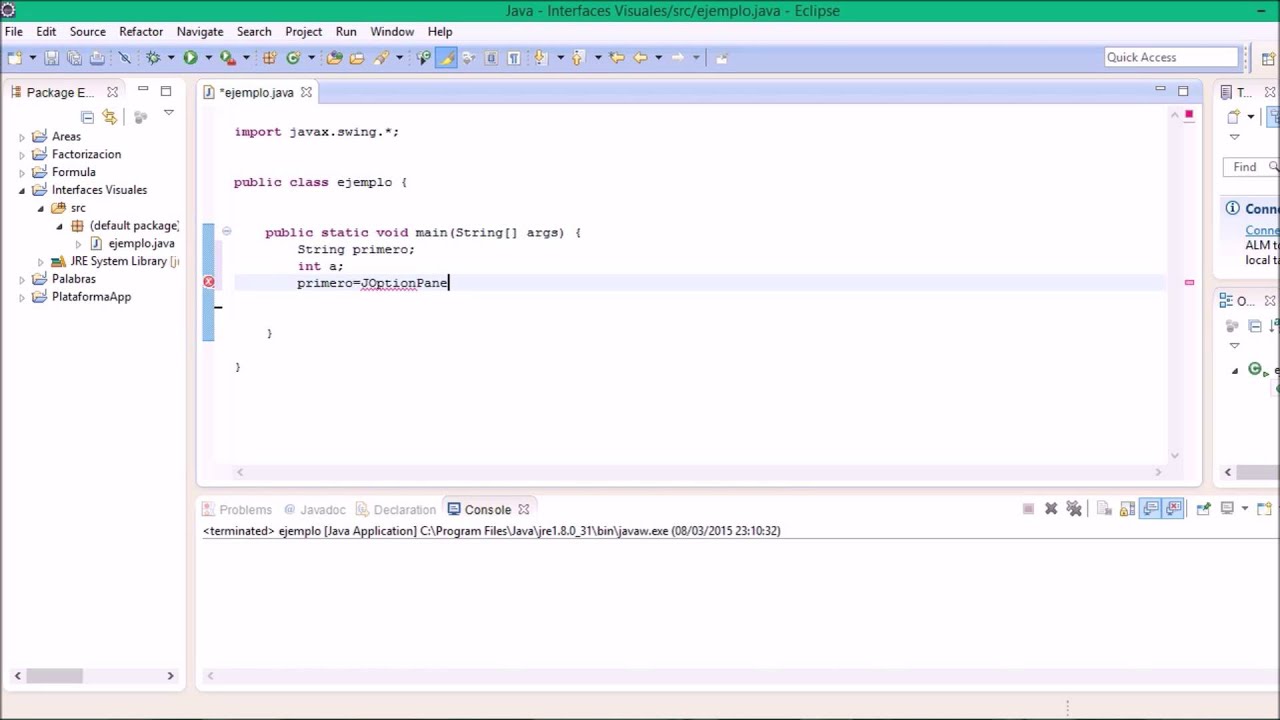Remove All Terminated Launches in Console
This screenshot has height=720, width=1280.
point(1074,509)
